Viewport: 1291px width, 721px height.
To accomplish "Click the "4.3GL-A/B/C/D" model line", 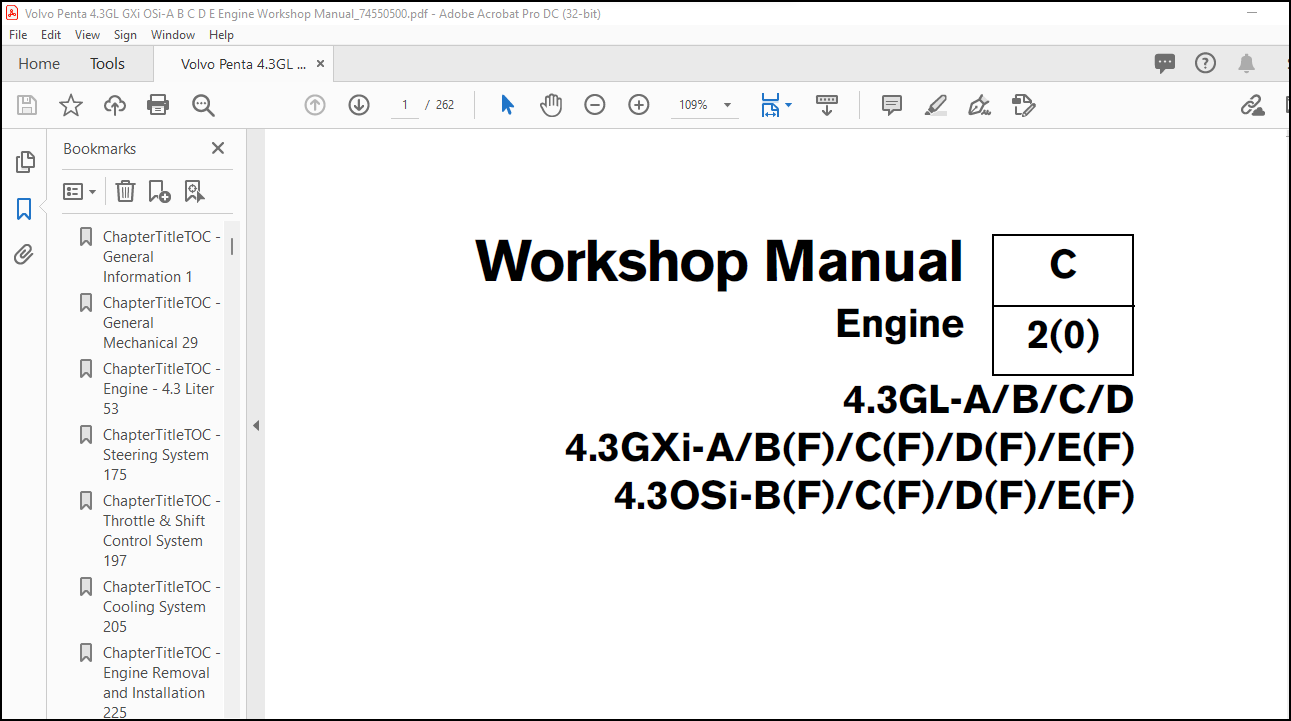I will tap(989, 400).
